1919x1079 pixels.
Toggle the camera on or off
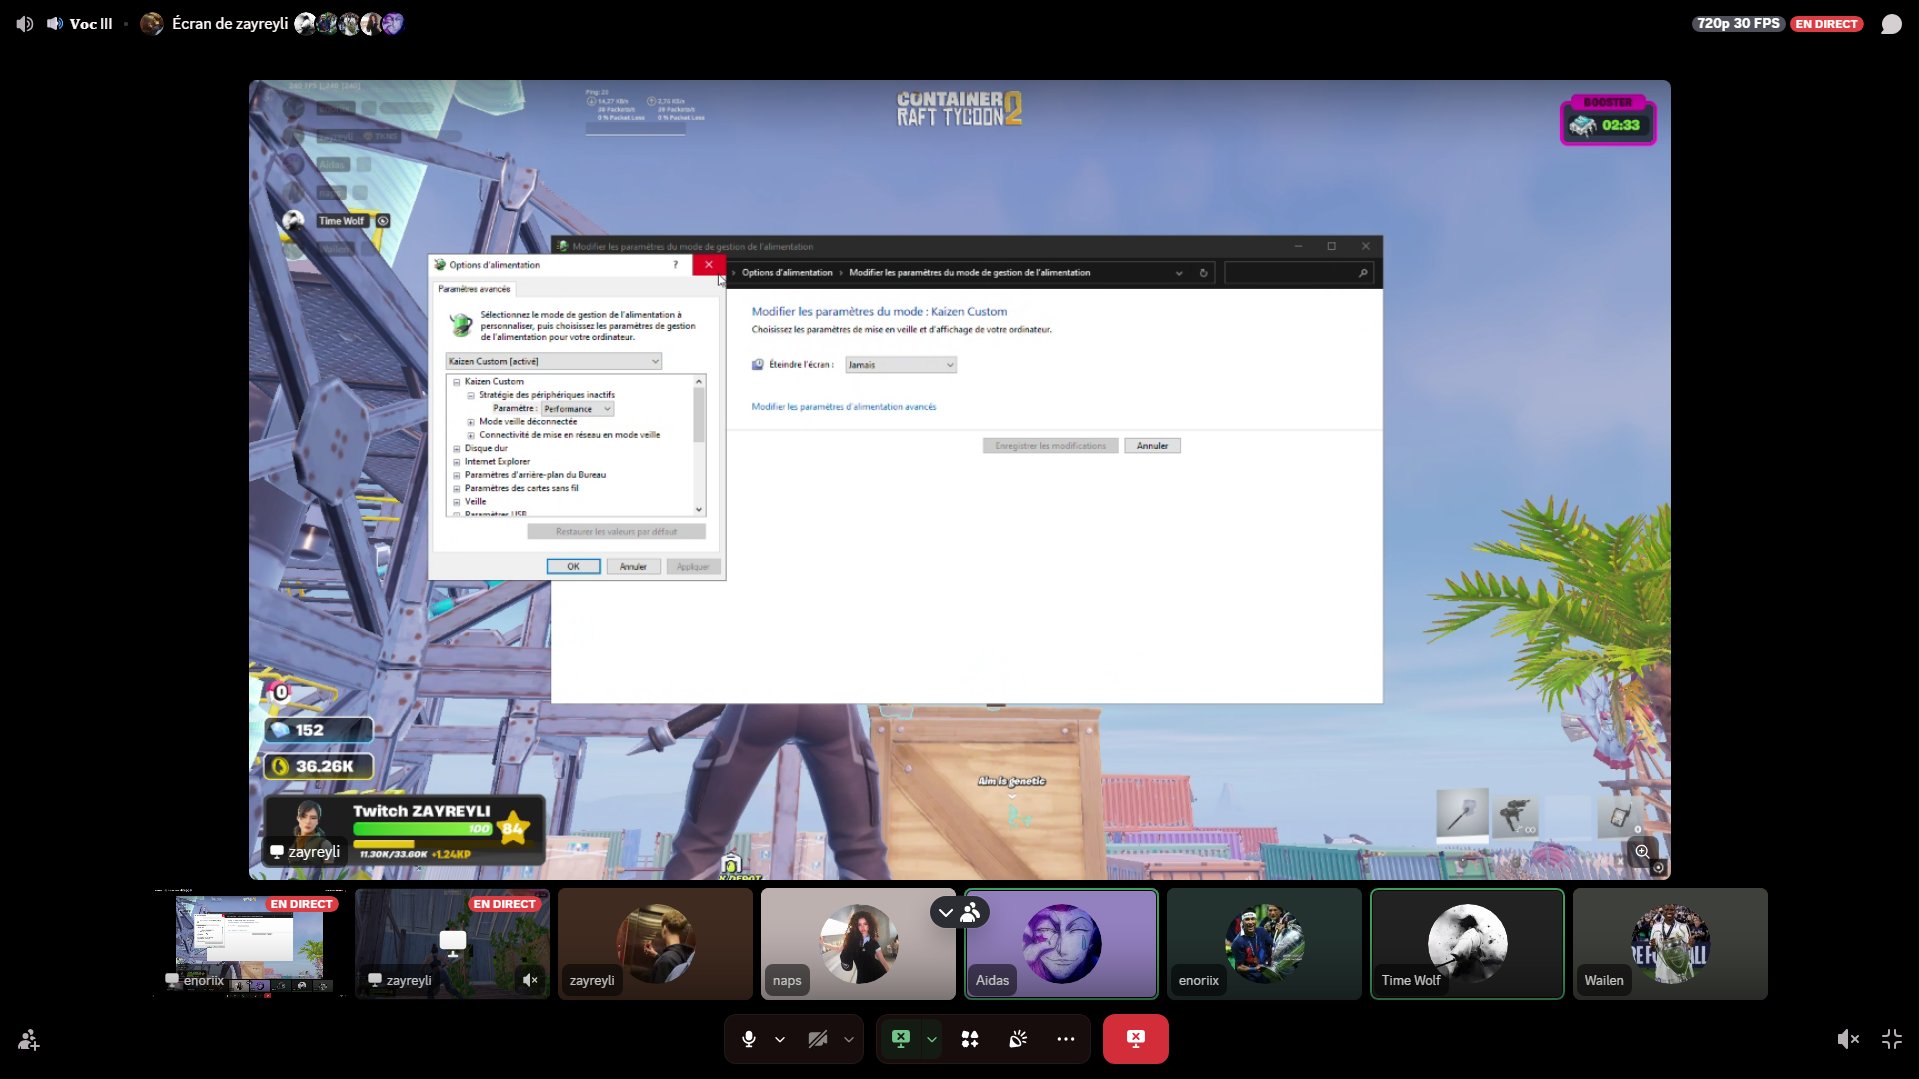[817, 1039]
